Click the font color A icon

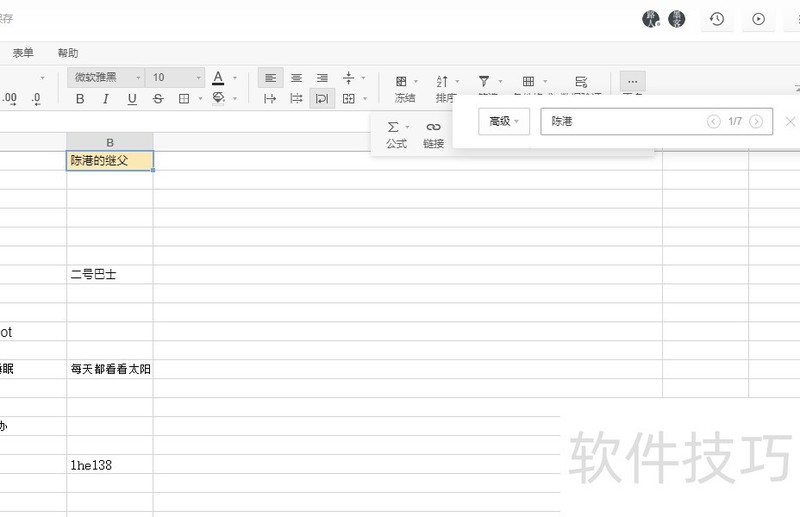click(218, 78)
